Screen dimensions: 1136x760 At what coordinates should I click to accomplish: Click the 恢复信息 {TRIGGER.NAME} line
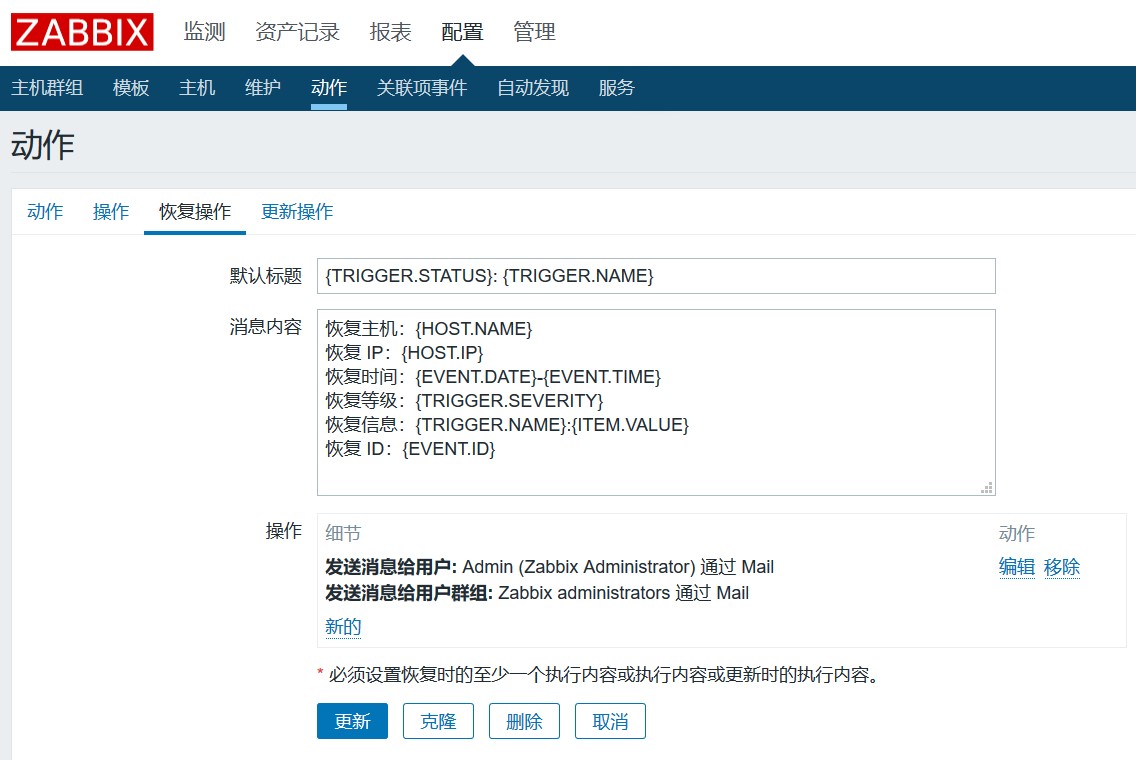507,425
